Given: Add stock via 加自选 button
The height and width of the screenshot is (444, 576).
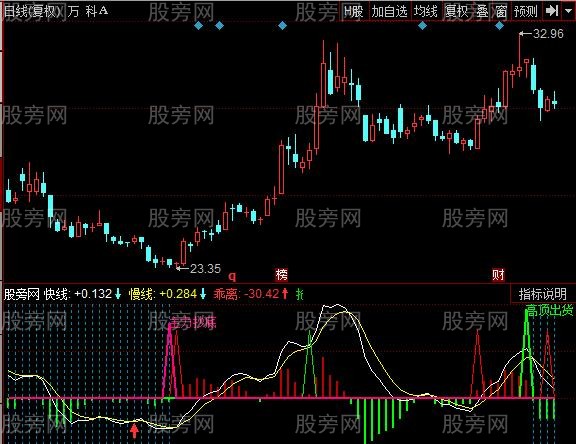Looking at the screenshot, I should [389, 11].
